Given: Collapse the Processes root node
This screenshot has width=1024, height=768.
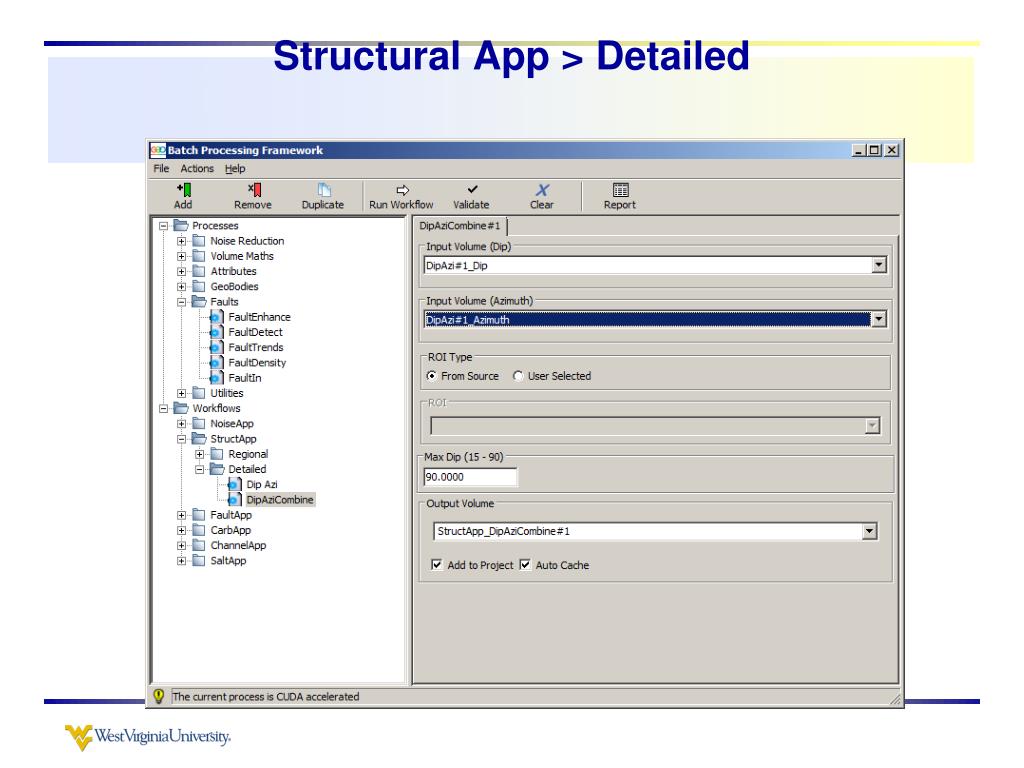Looking at the screenshot, I should 163,226.
